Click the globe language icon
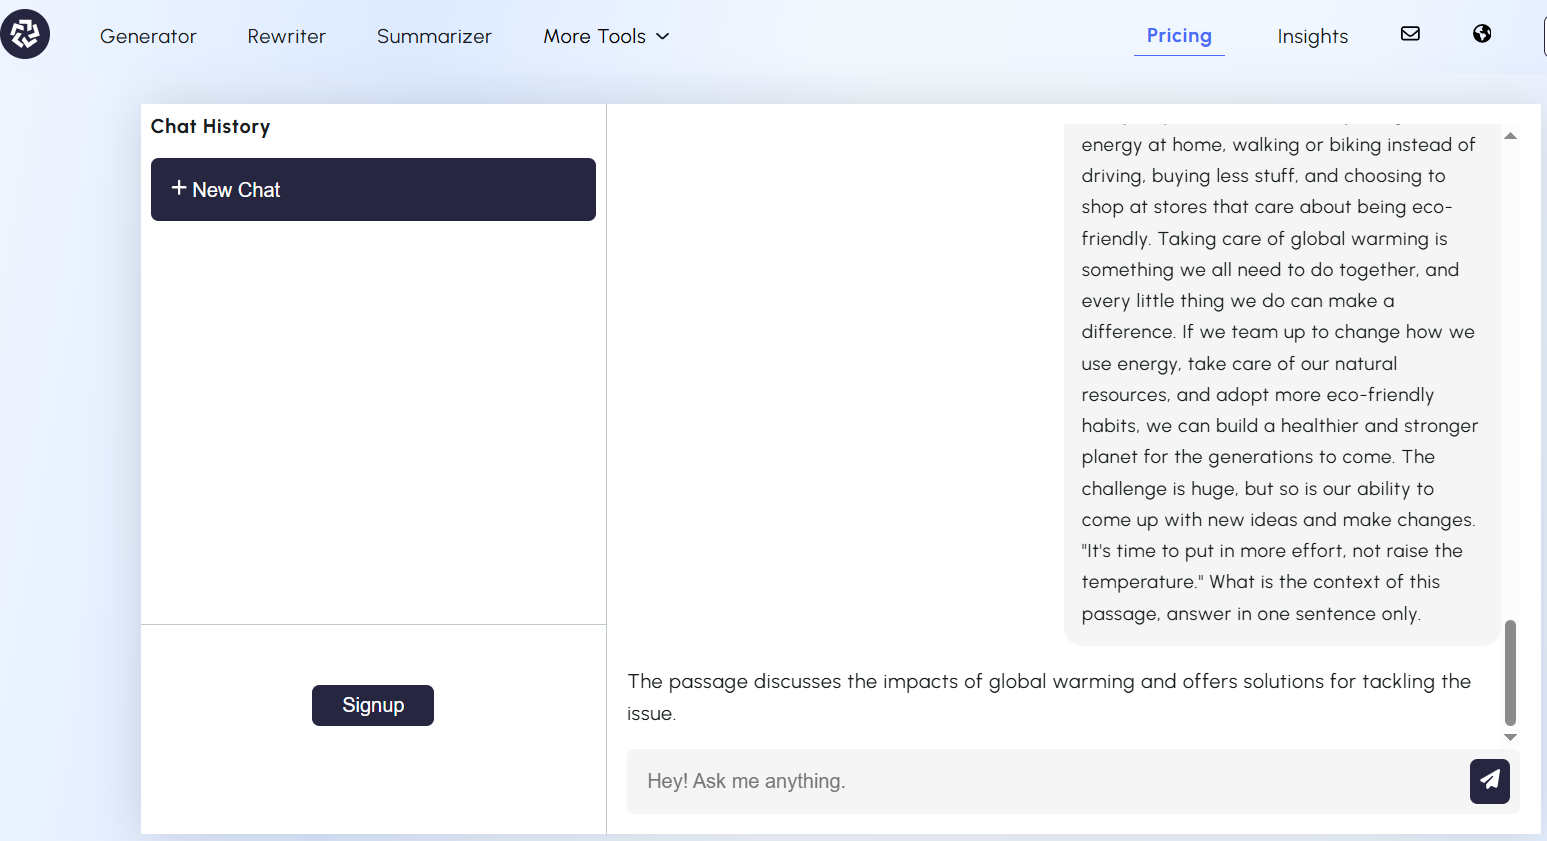 (1482, 34)
